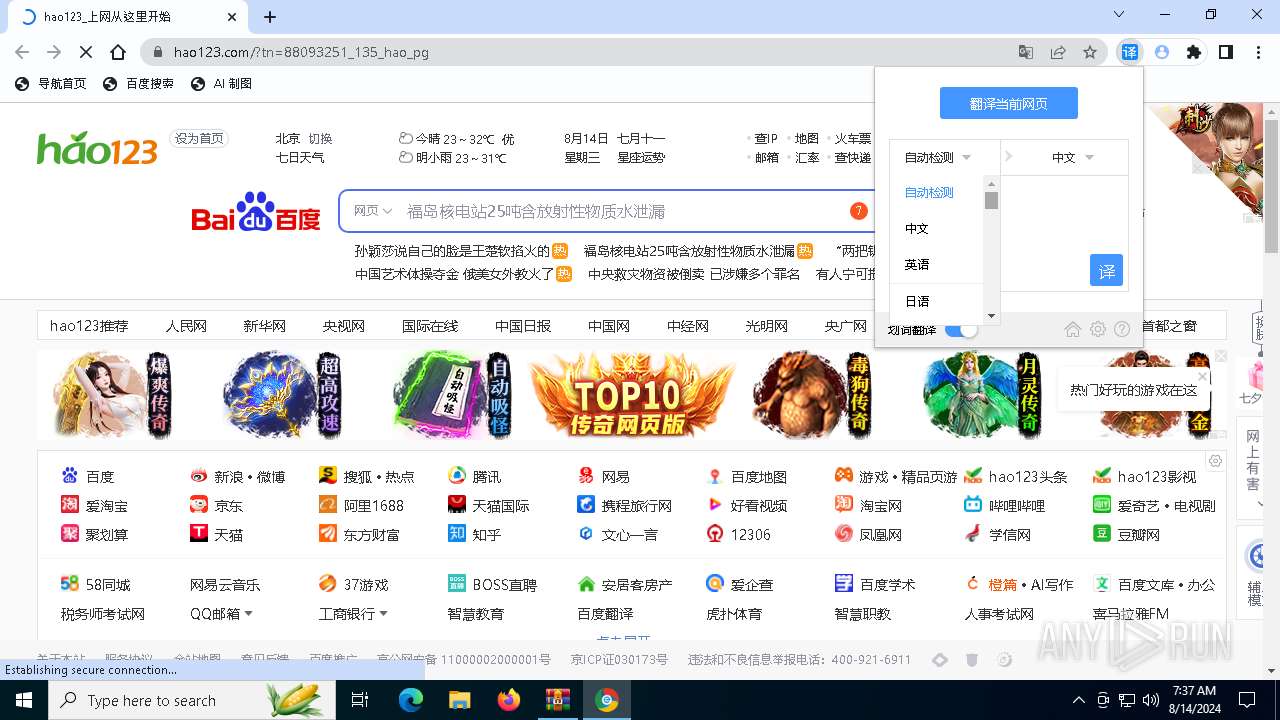The height and width of the screenshot is (720, 1280).
Task: Click the share page icon in address bar
Action: tap(1058, 52)
